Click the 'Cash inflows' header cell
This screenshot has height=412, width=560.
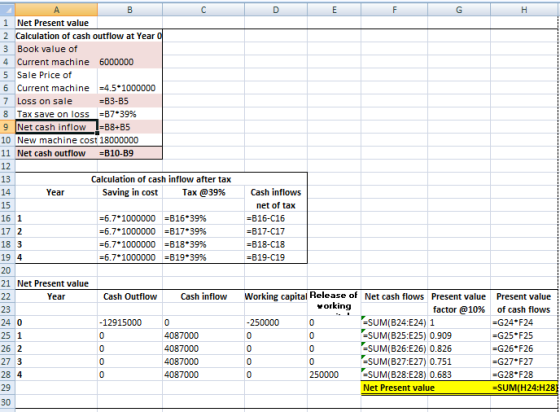pos(276,192)
